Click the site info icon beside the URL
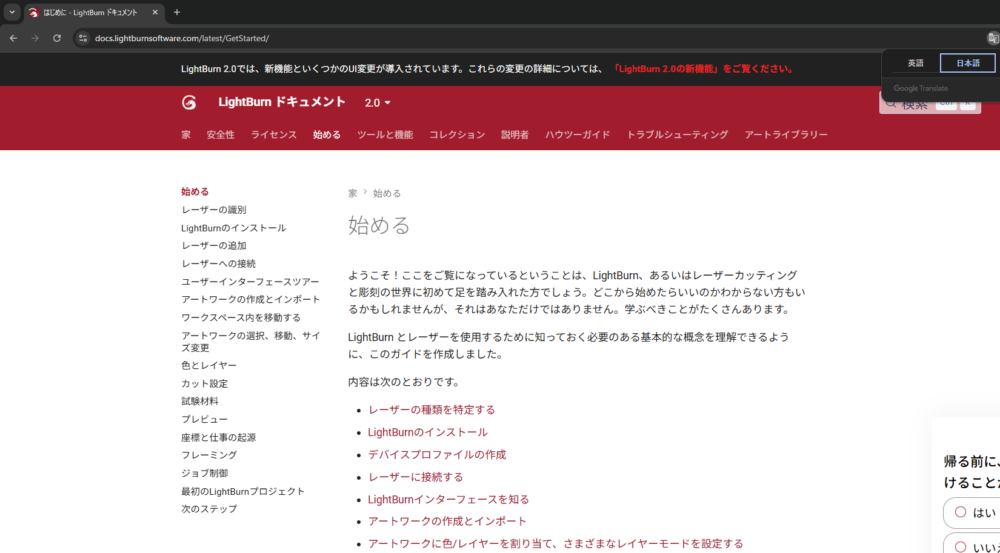Screen dimensions: 1000x553 coord(83,38)
